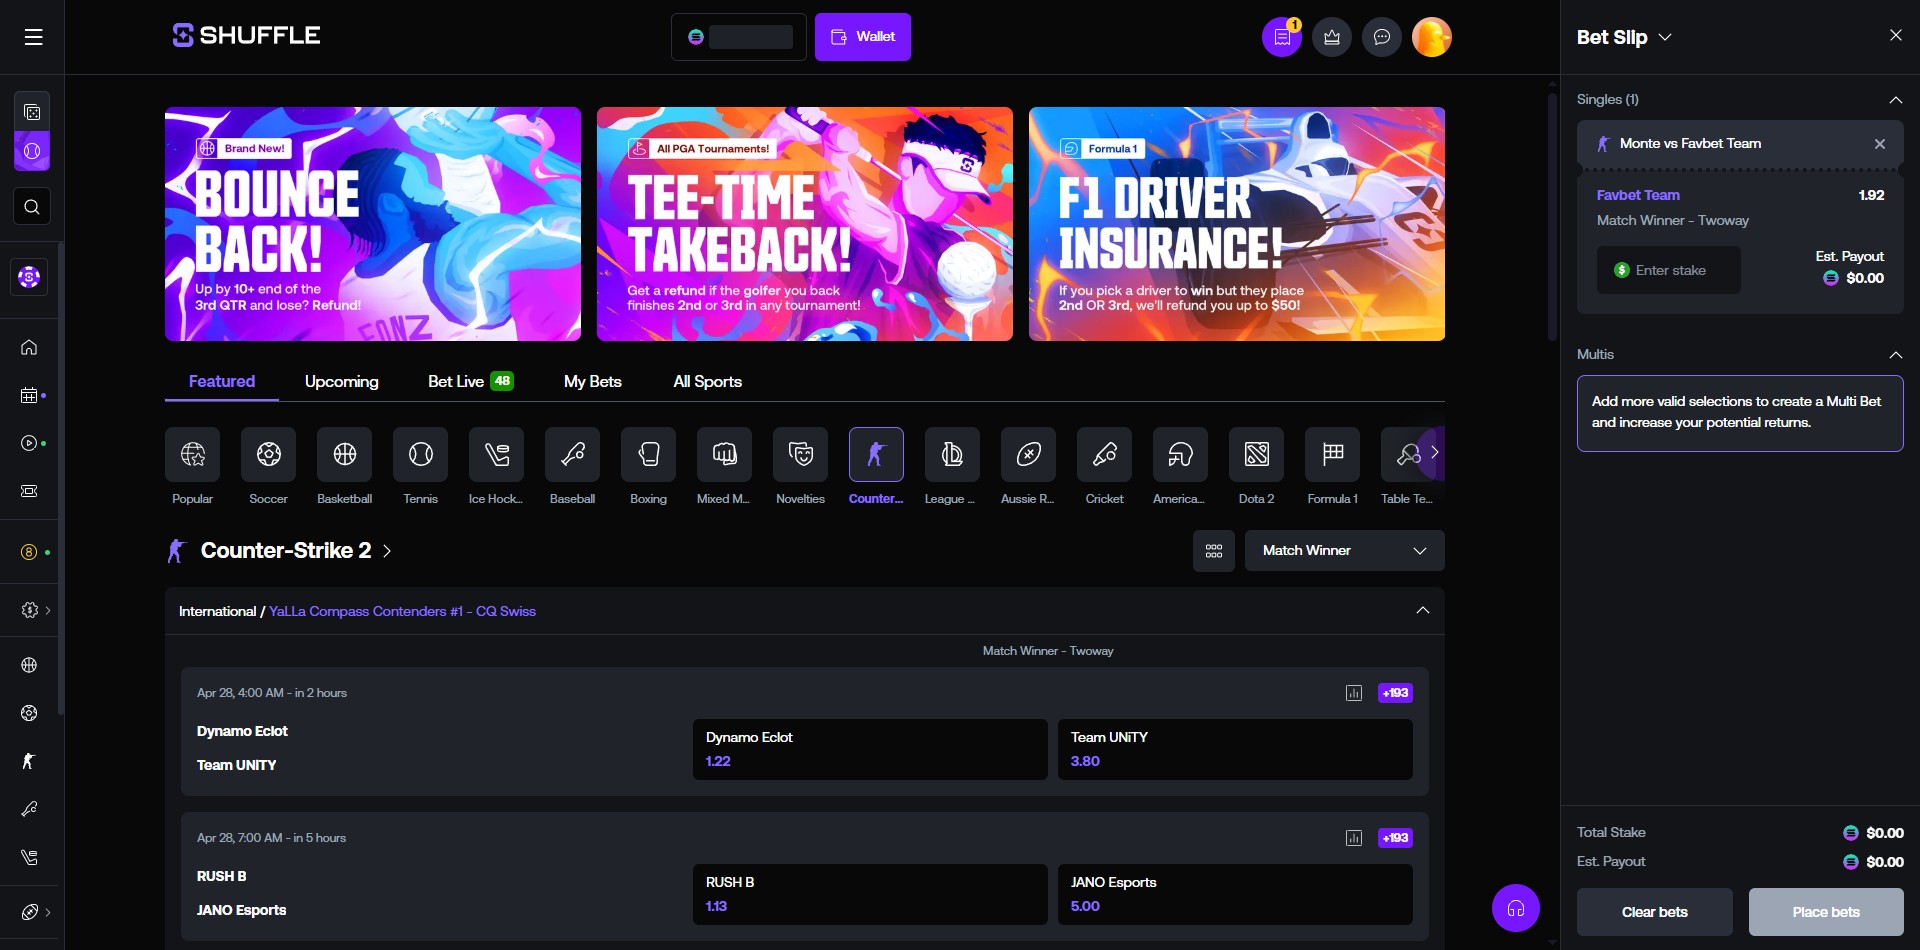Select the sports ball icon in sidebar

coord(32,151)
